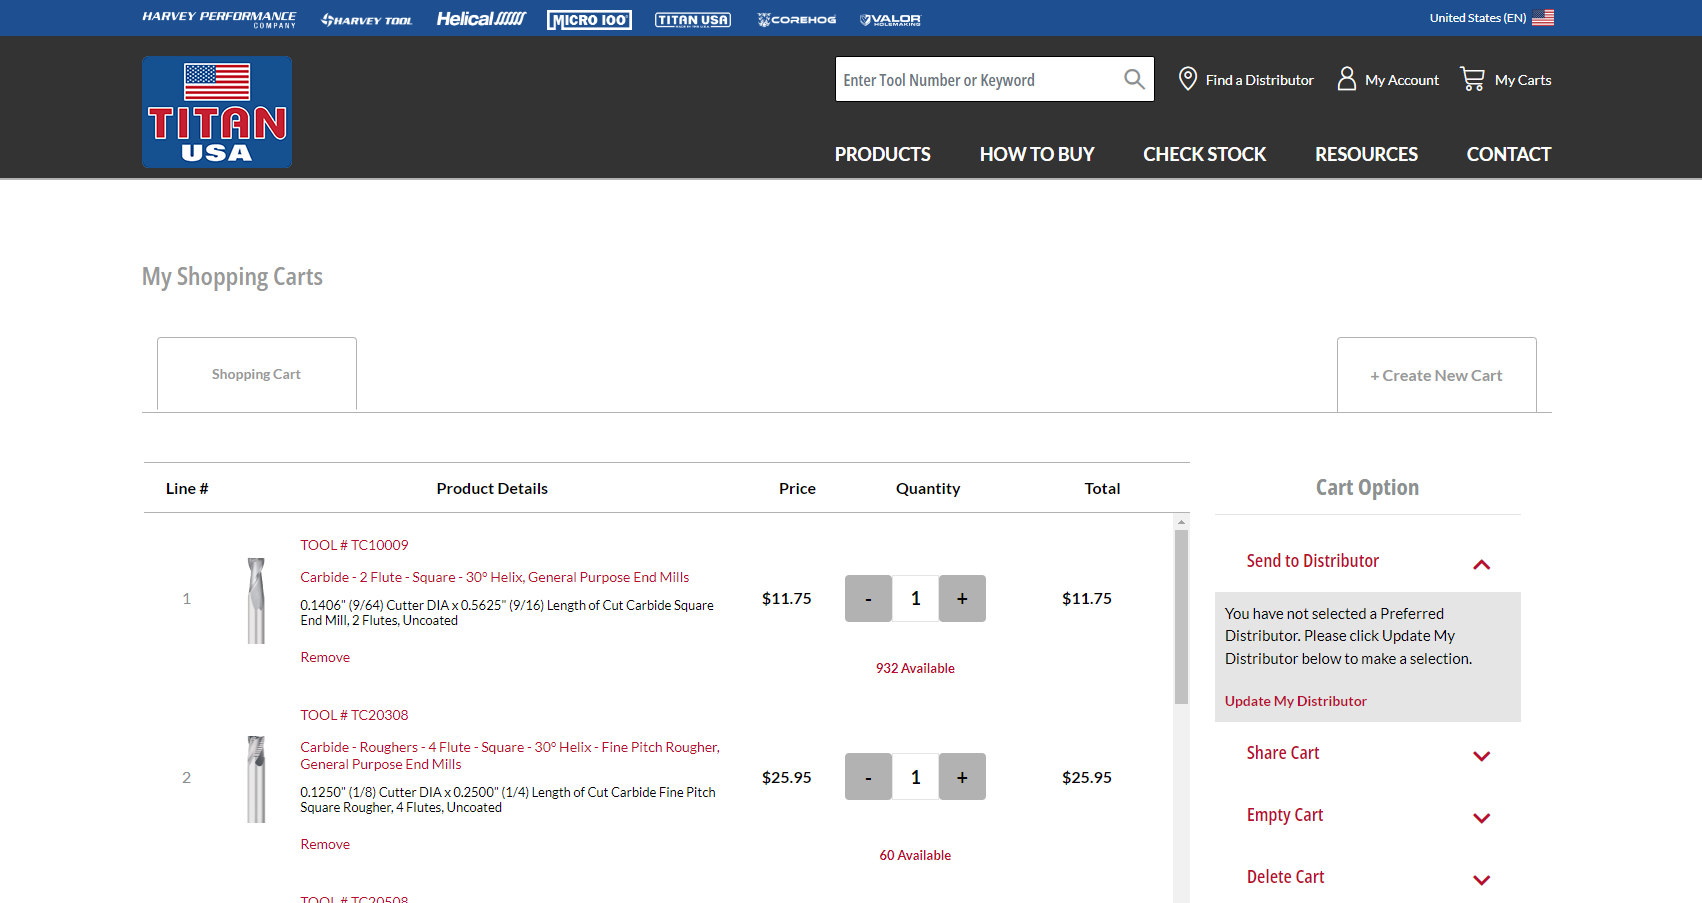Viewport: 1702px width, 903px height.
Task: Open the Update My Distributor link
Action: [1295, 700]
